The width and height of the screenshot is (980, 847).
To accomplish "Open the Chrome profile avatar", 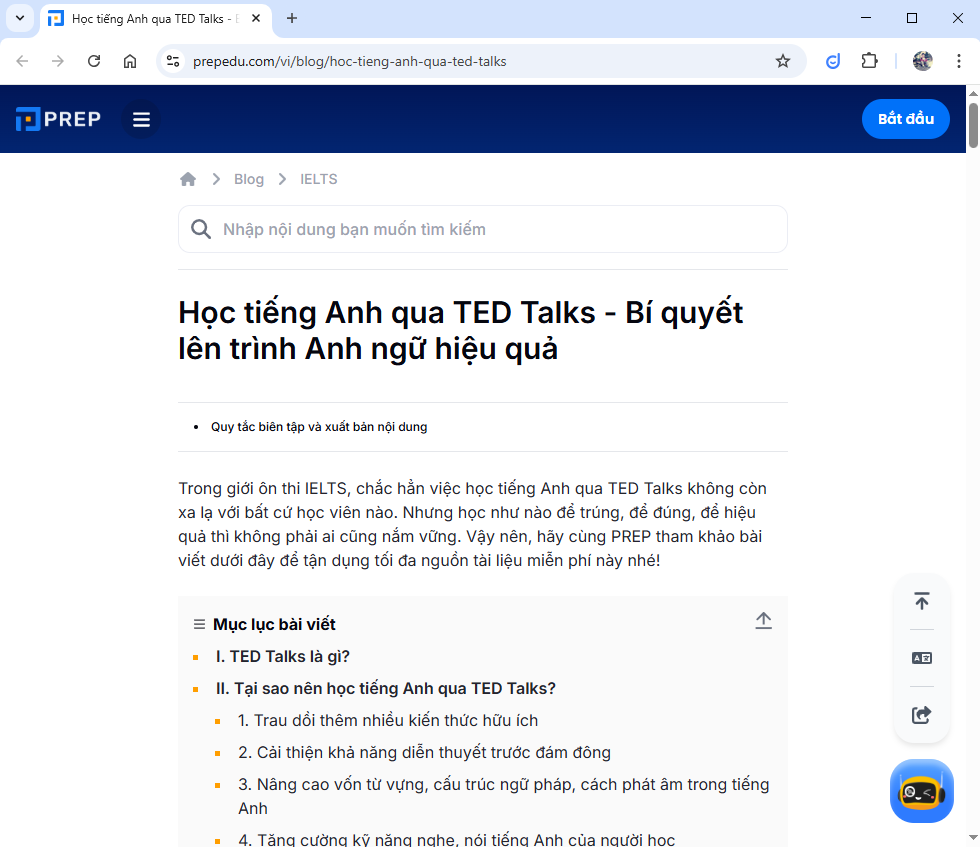I will (x=922, y=61).
